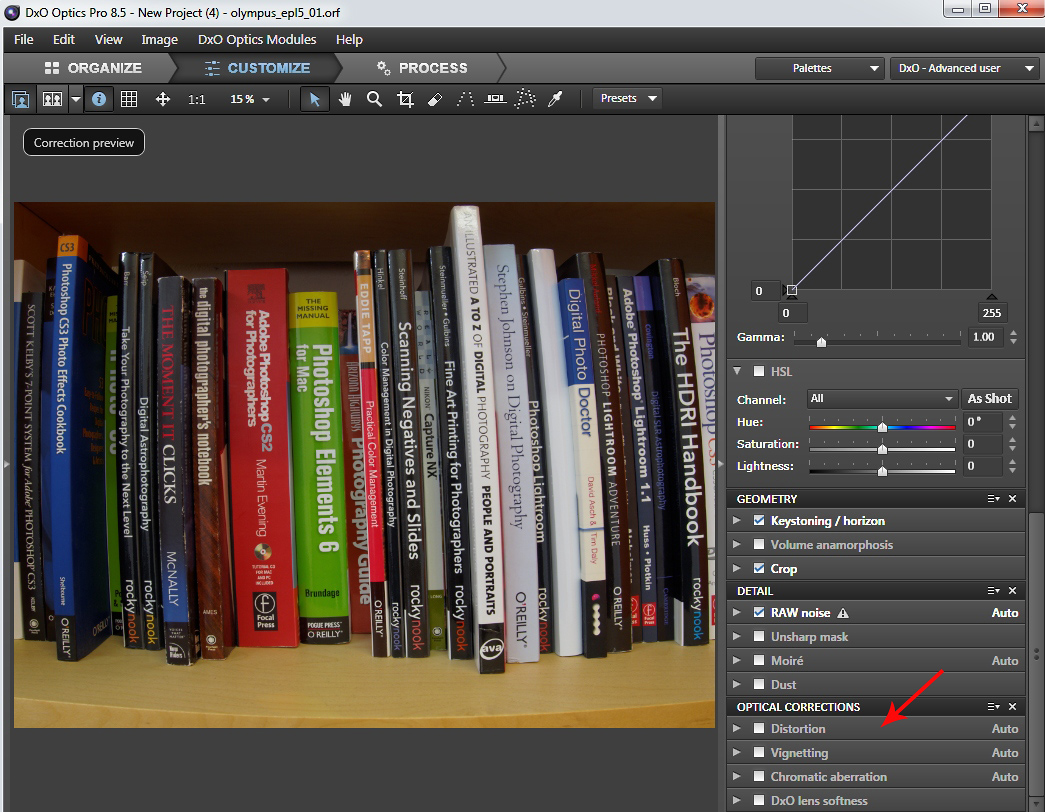
Task: Toggle the image information icon
Action: pyautogui.click(x=99, y=99)
